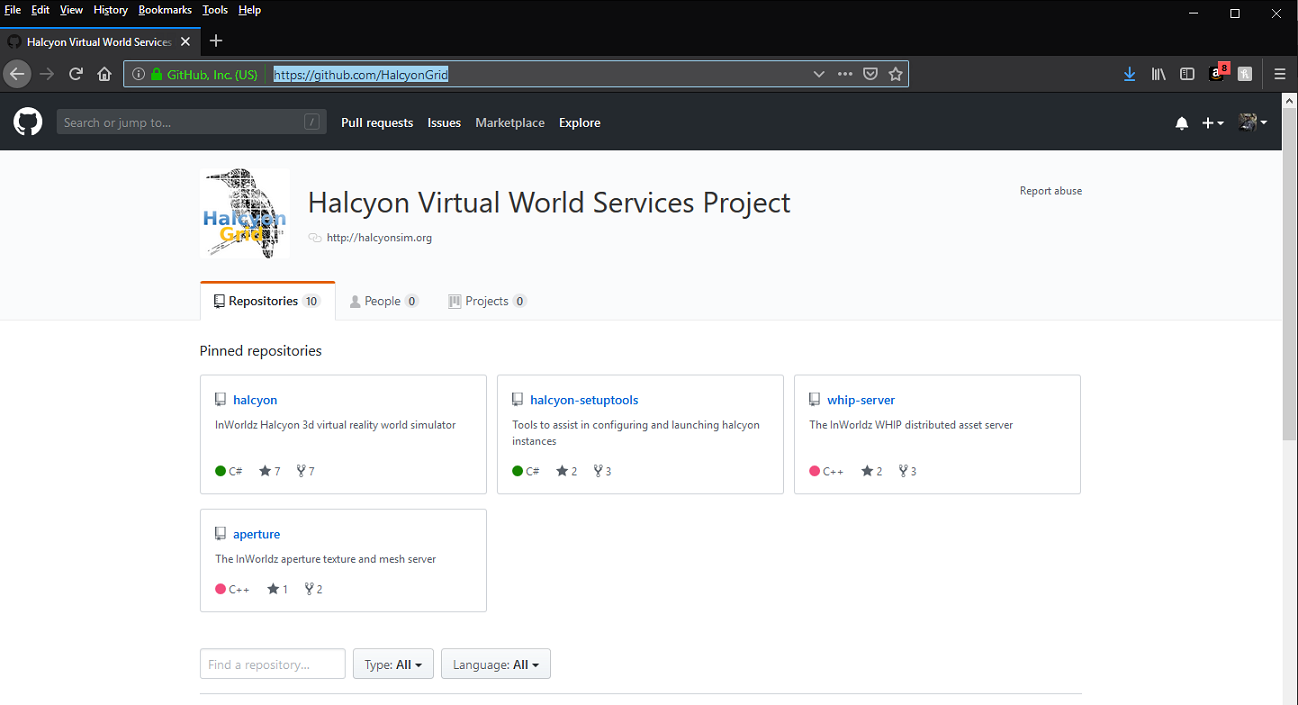Open the Library icon in toolbar
The width and height of the screenshot is (1298, 705).
(1159, 74)
